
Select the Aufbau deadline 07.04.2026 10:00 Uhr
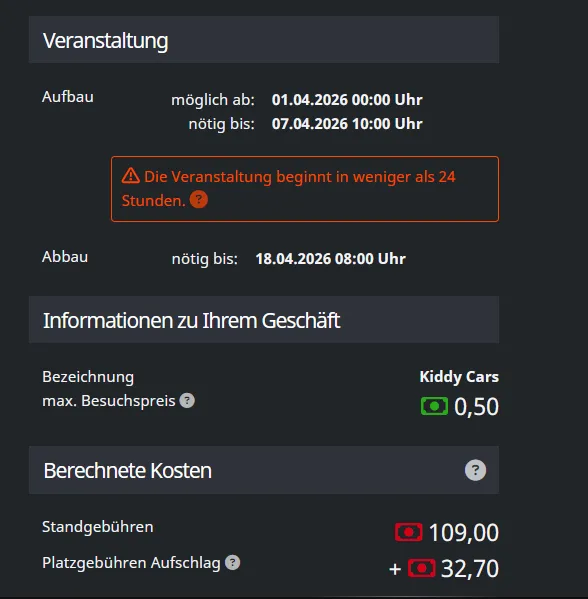347,124
